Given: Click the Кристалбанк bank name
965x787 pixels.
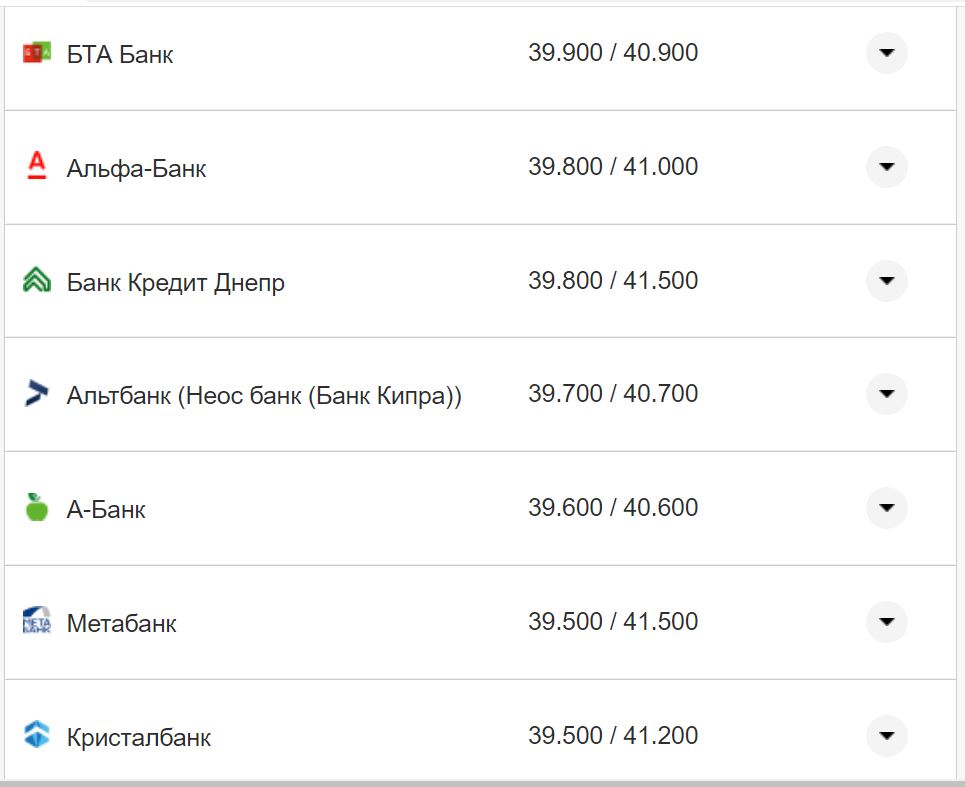Looking at the screenshot, I should [138, 738].
